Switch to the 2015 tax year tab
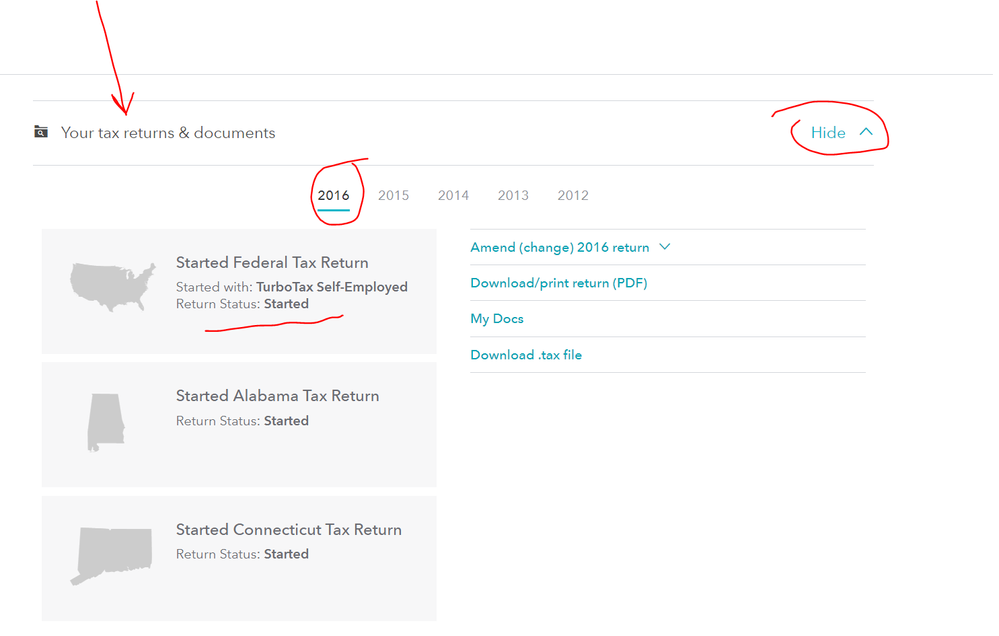The height and width of the screenshot is (636, 999). (393, 195)
